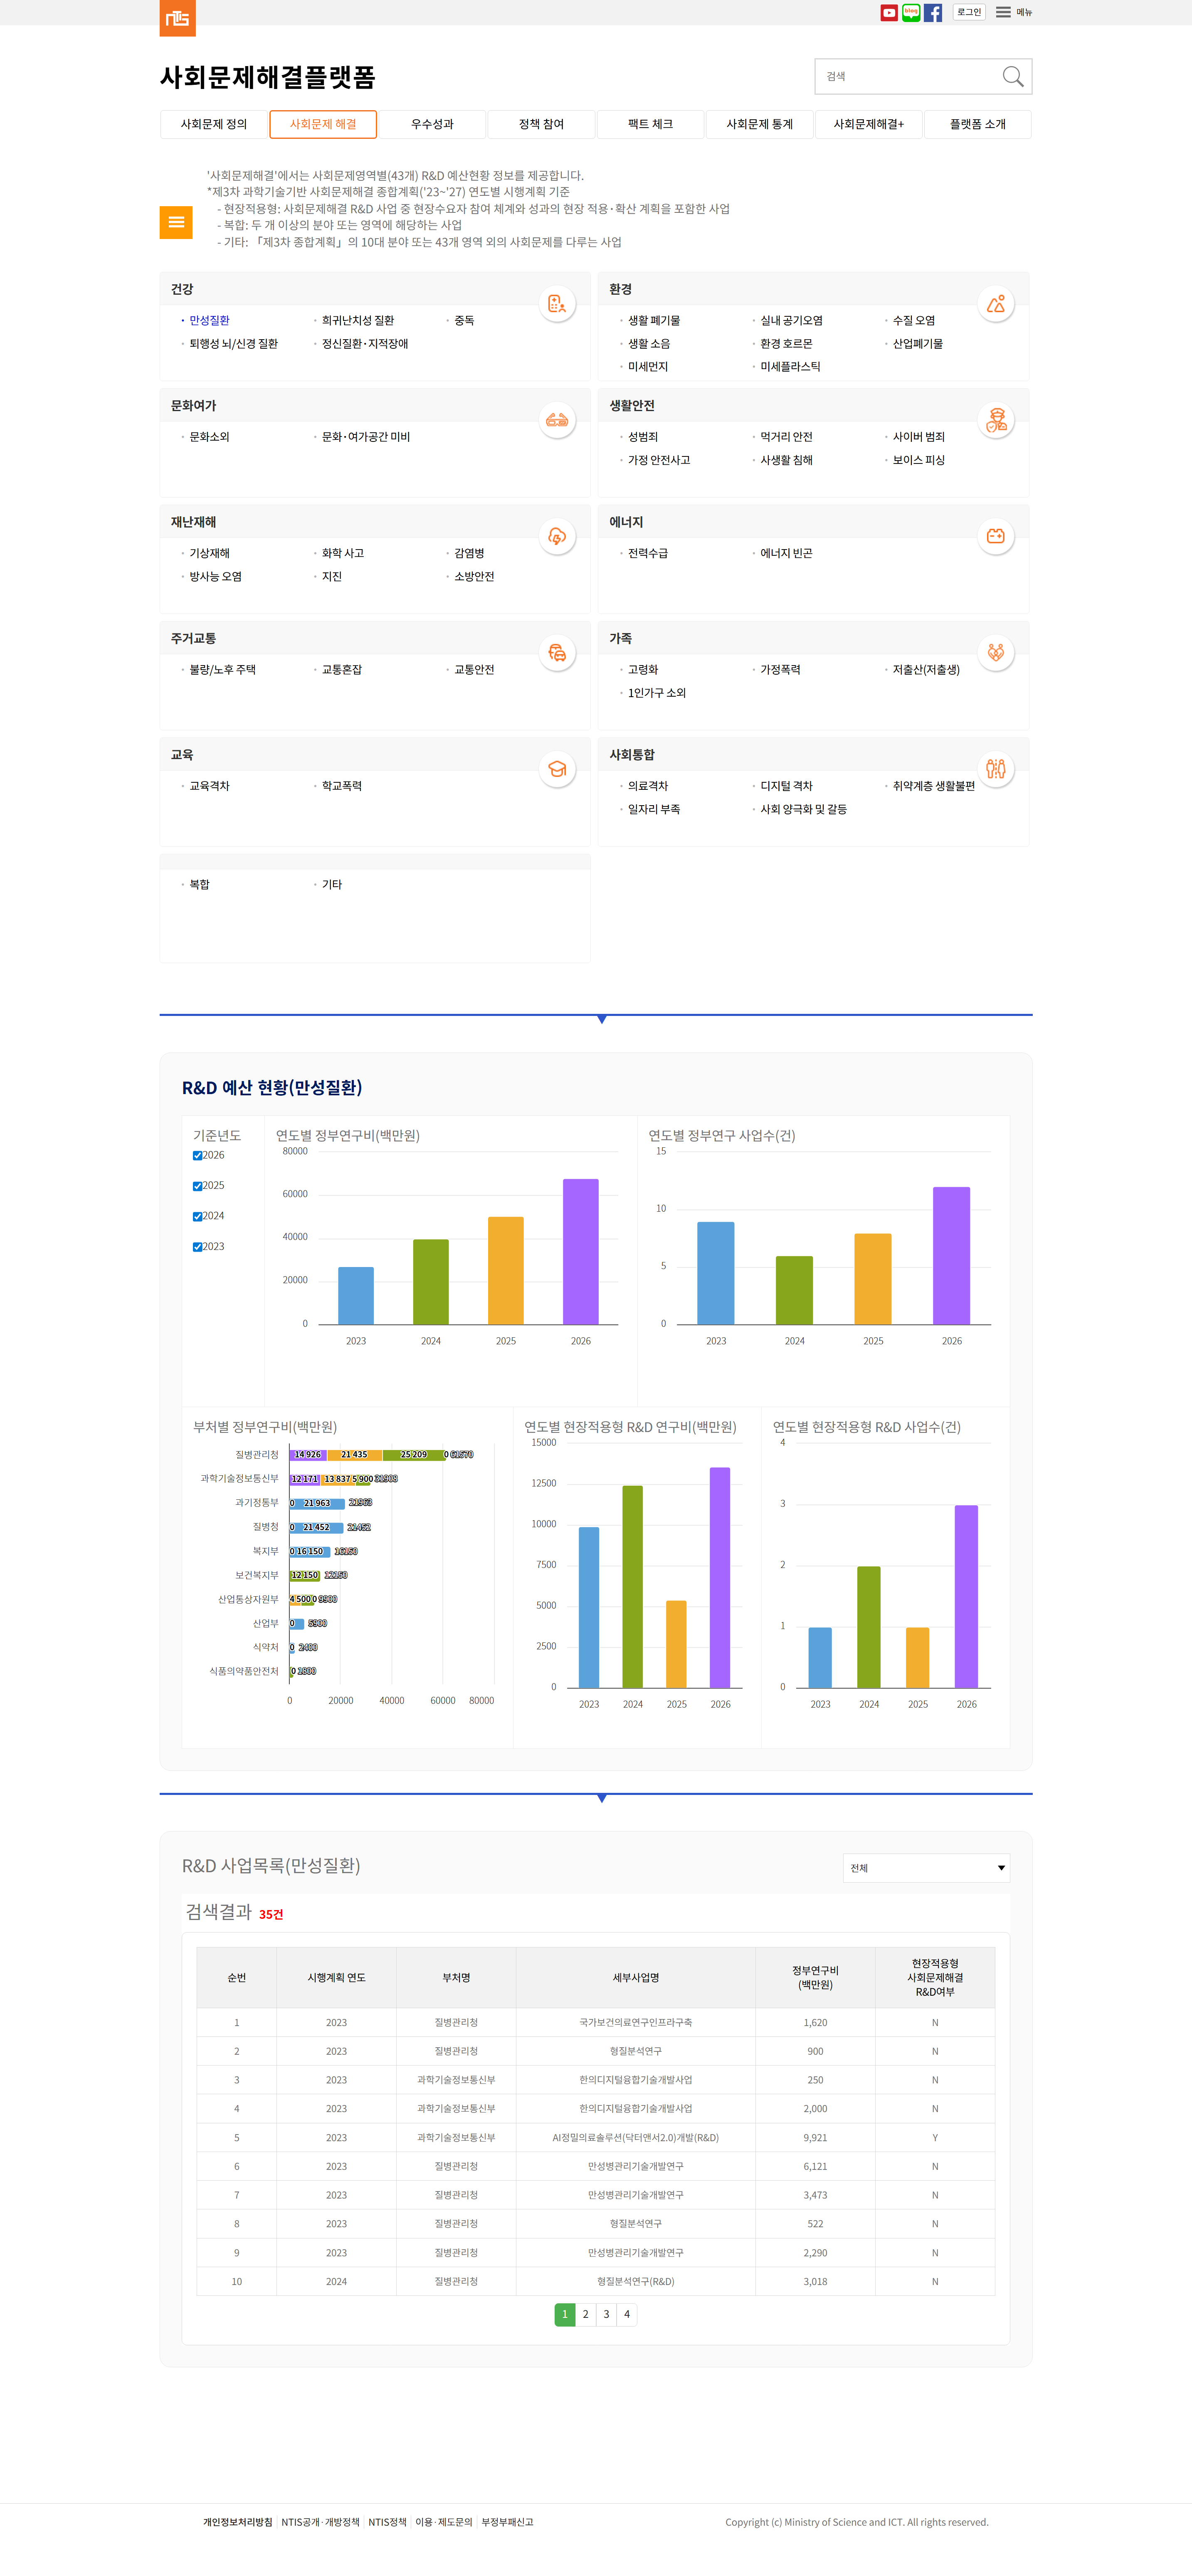
Task: Select the 저출산(저출생) link
Action: (x=926, y=670)
